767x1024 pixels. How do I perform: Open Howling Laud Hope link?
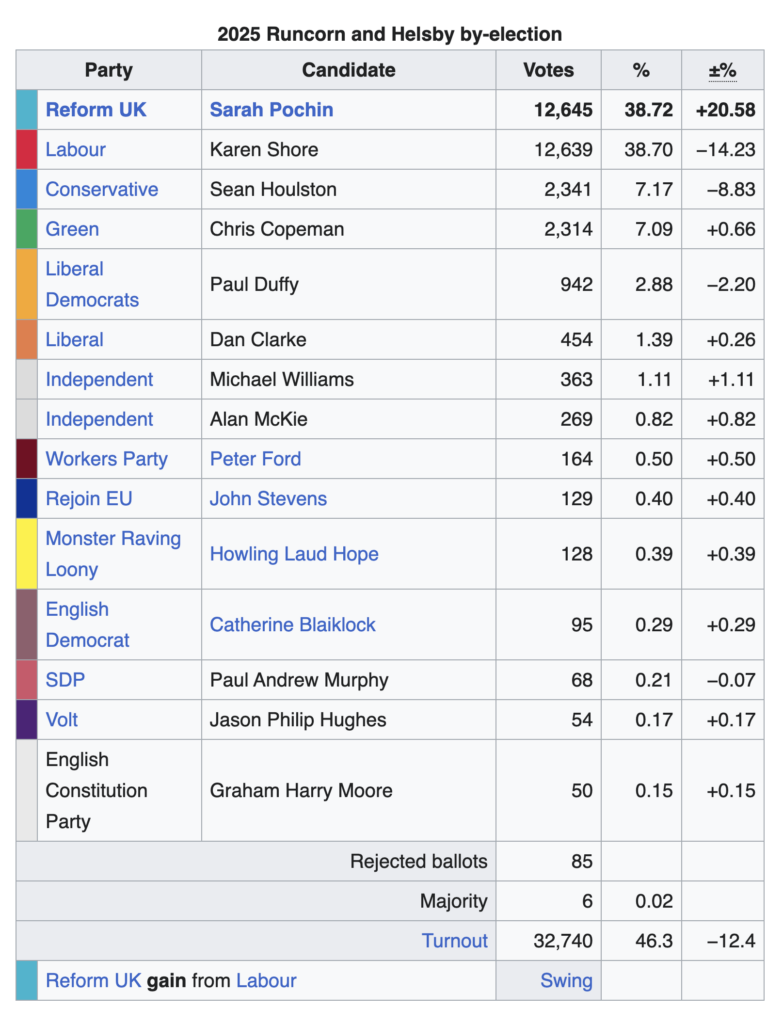tap(294, 554)
